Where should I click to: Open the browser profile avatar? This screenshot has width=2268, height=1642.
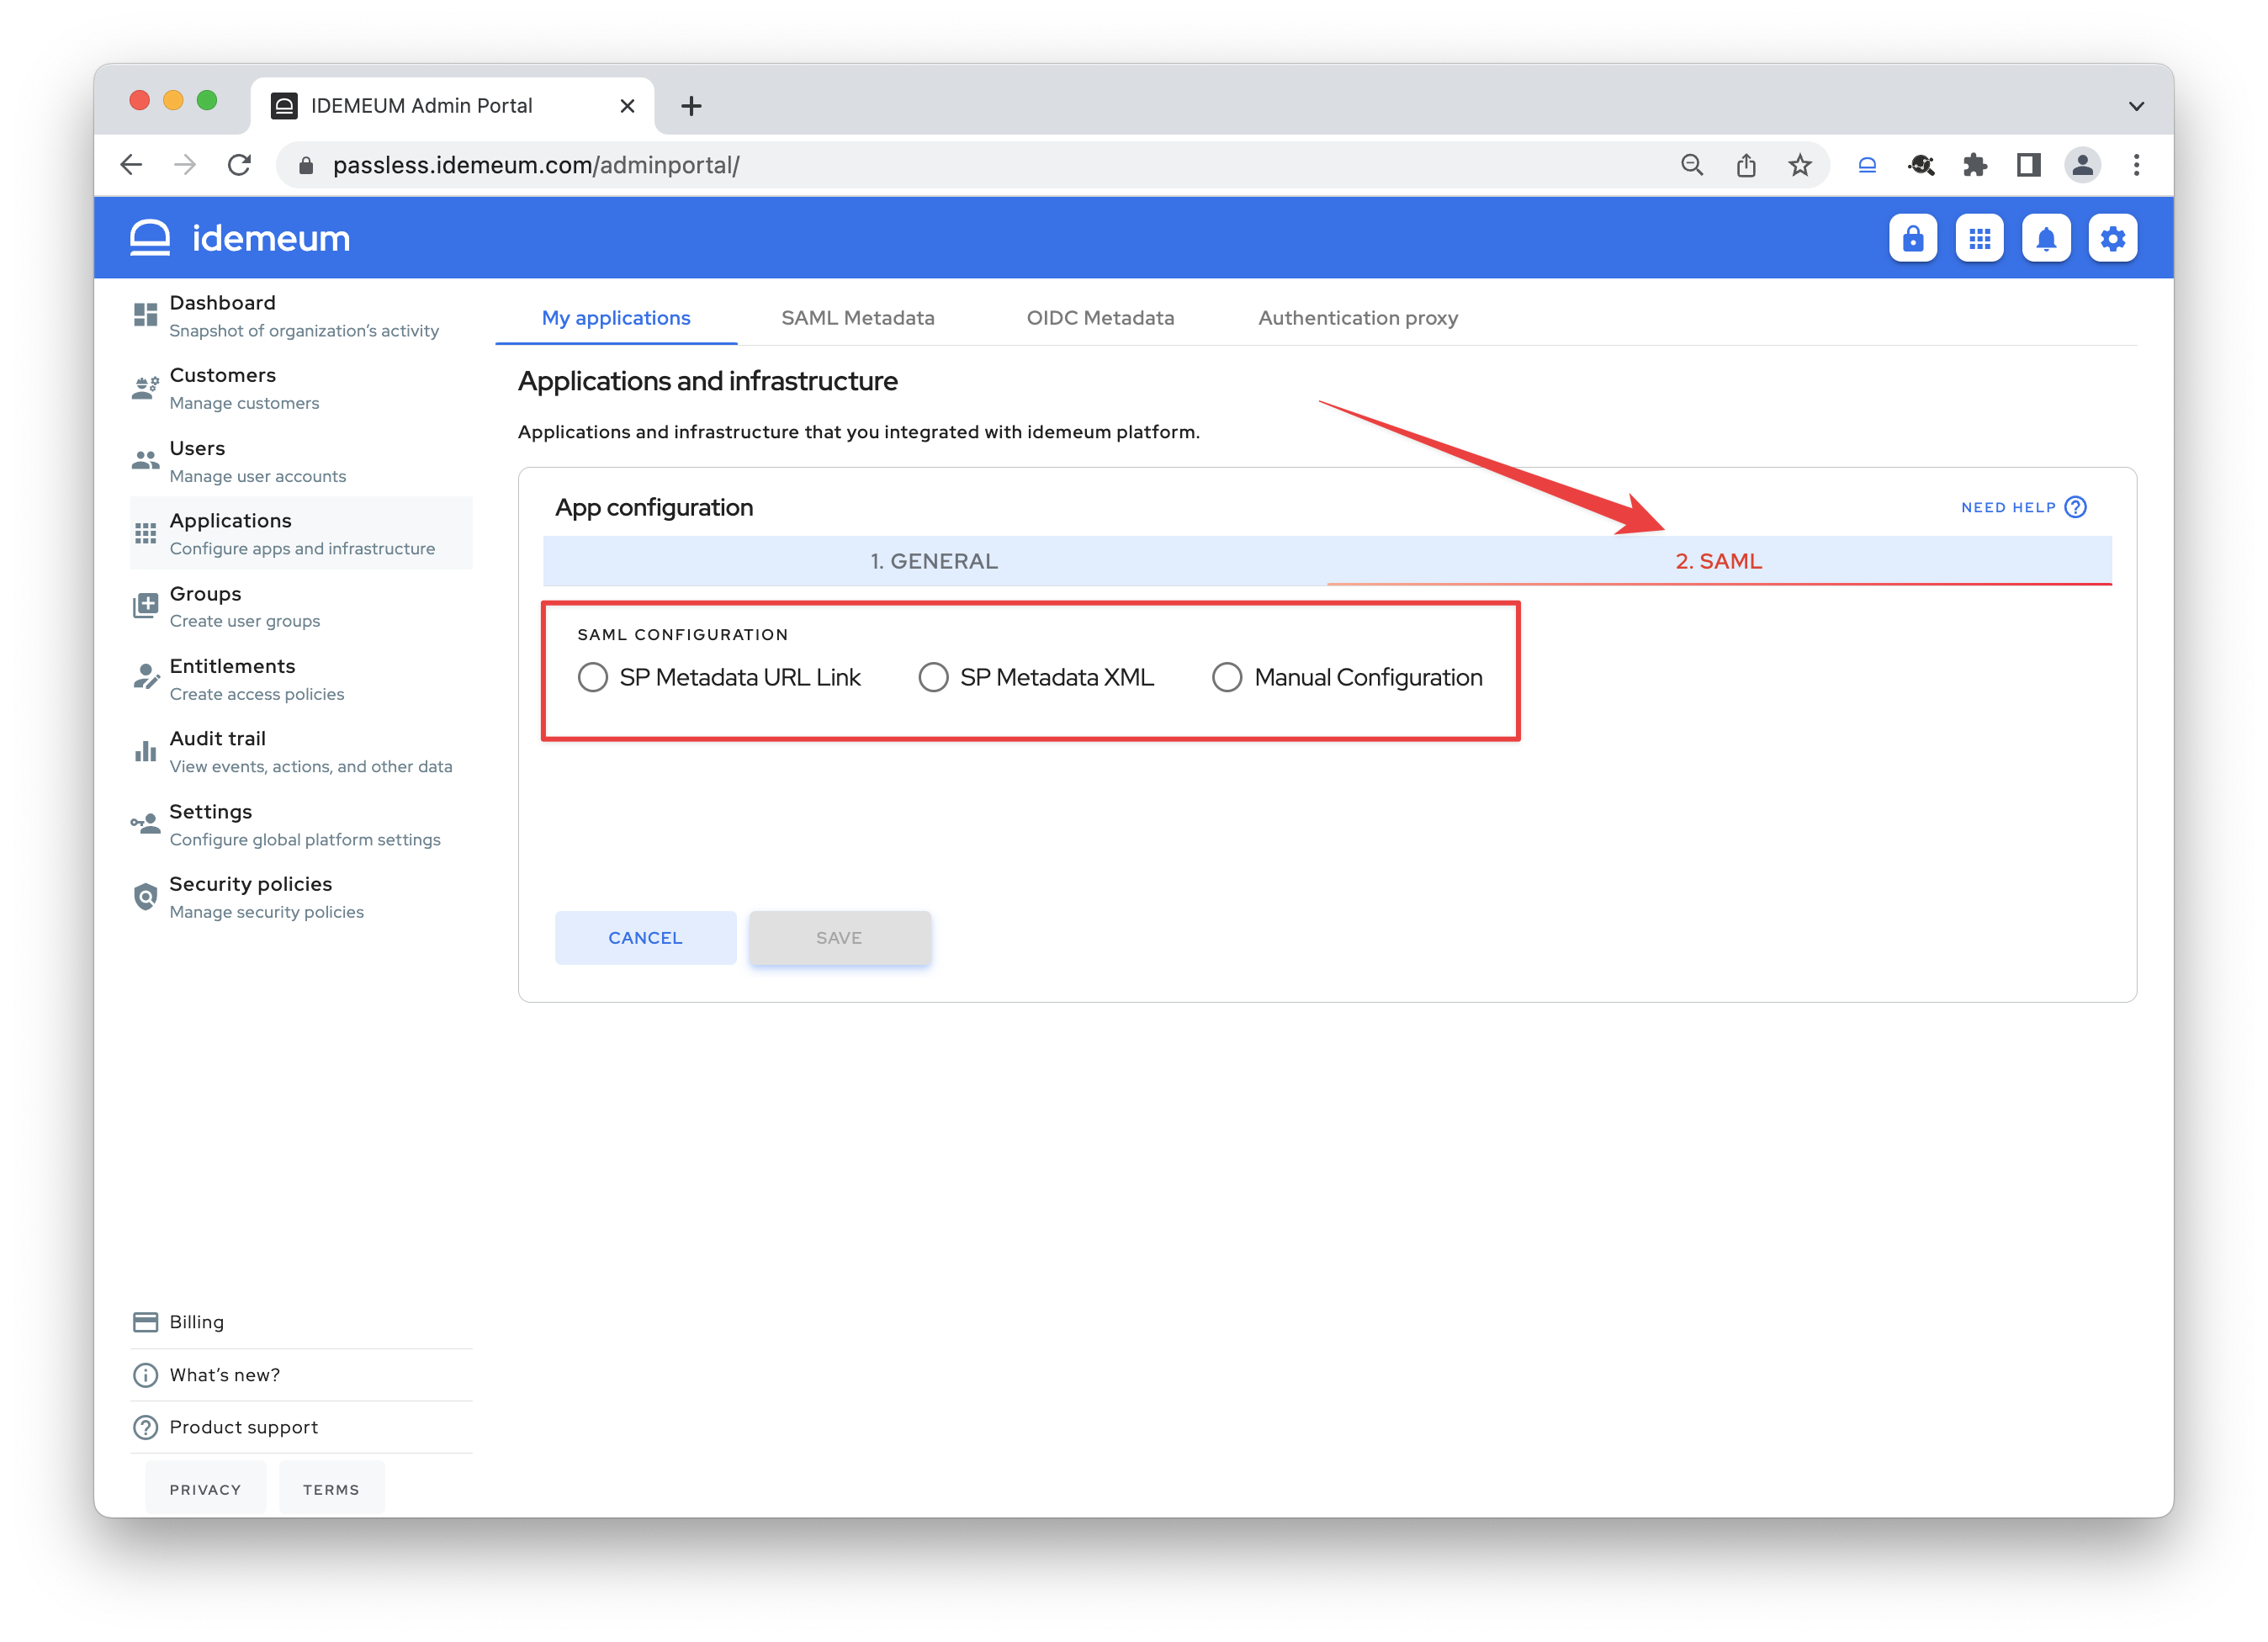(x=2082, y=165)
